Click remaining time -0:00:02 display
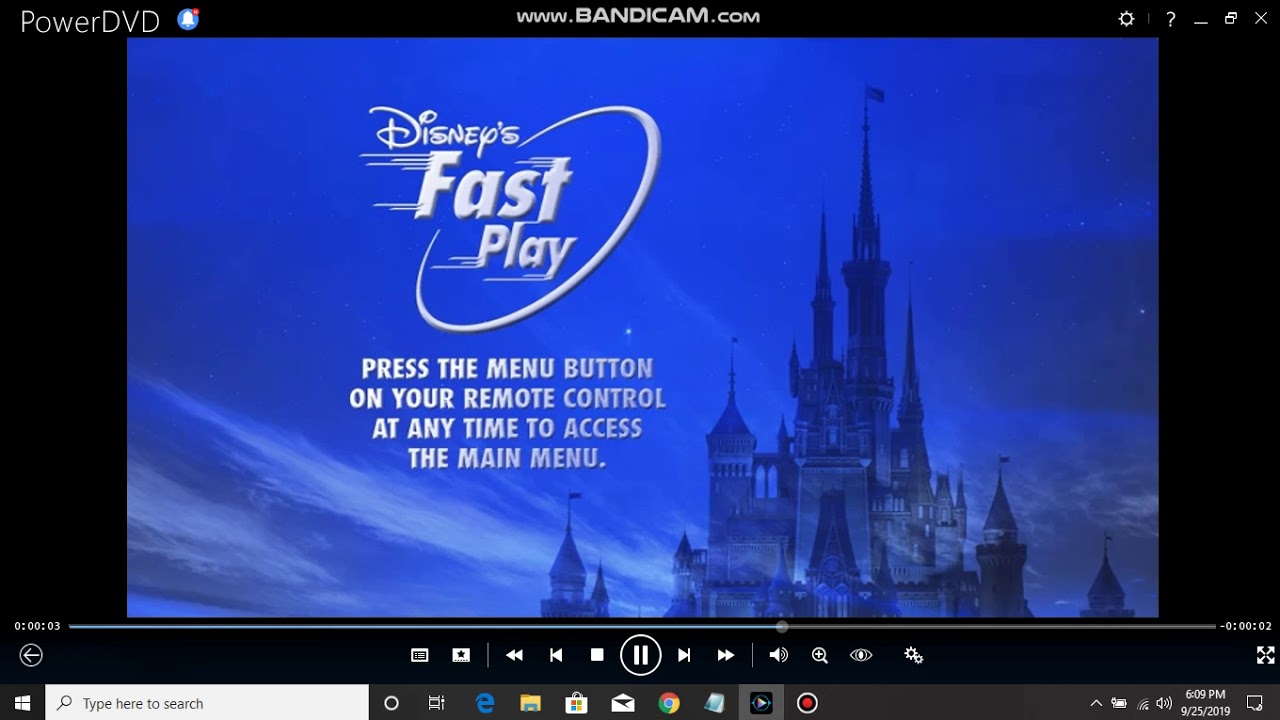Screen dimensions: 1280x720 coord(1245,627)
